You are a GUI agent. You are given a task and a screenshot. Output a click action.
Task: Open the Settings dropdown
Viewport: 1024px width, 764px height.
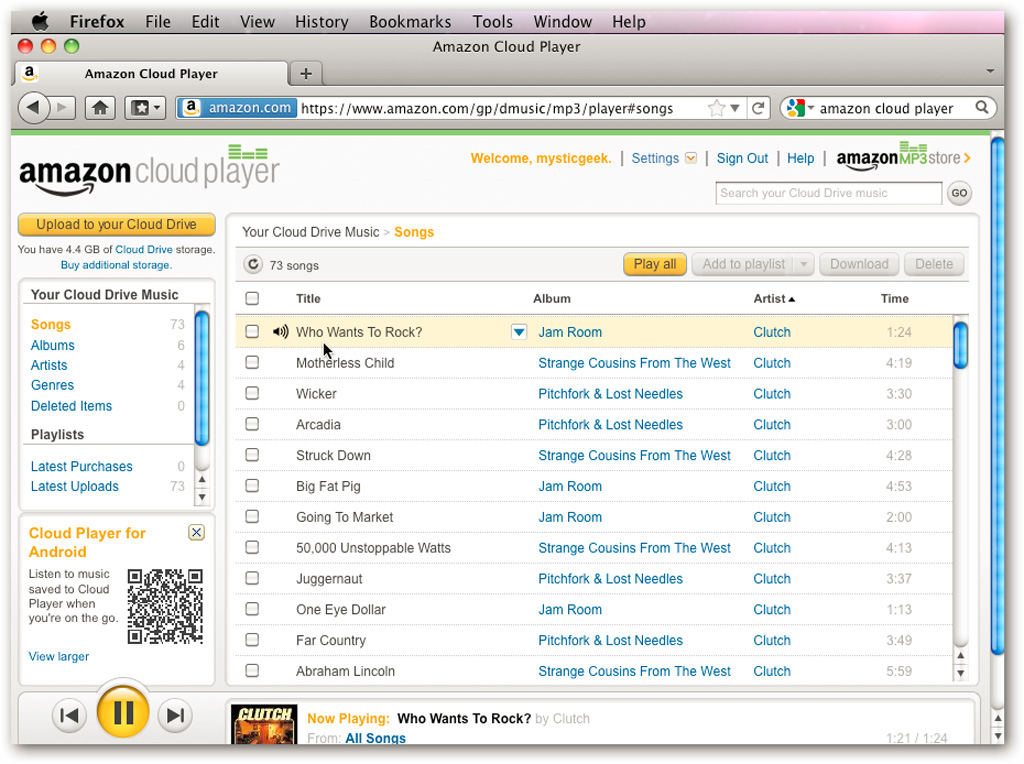690,158
